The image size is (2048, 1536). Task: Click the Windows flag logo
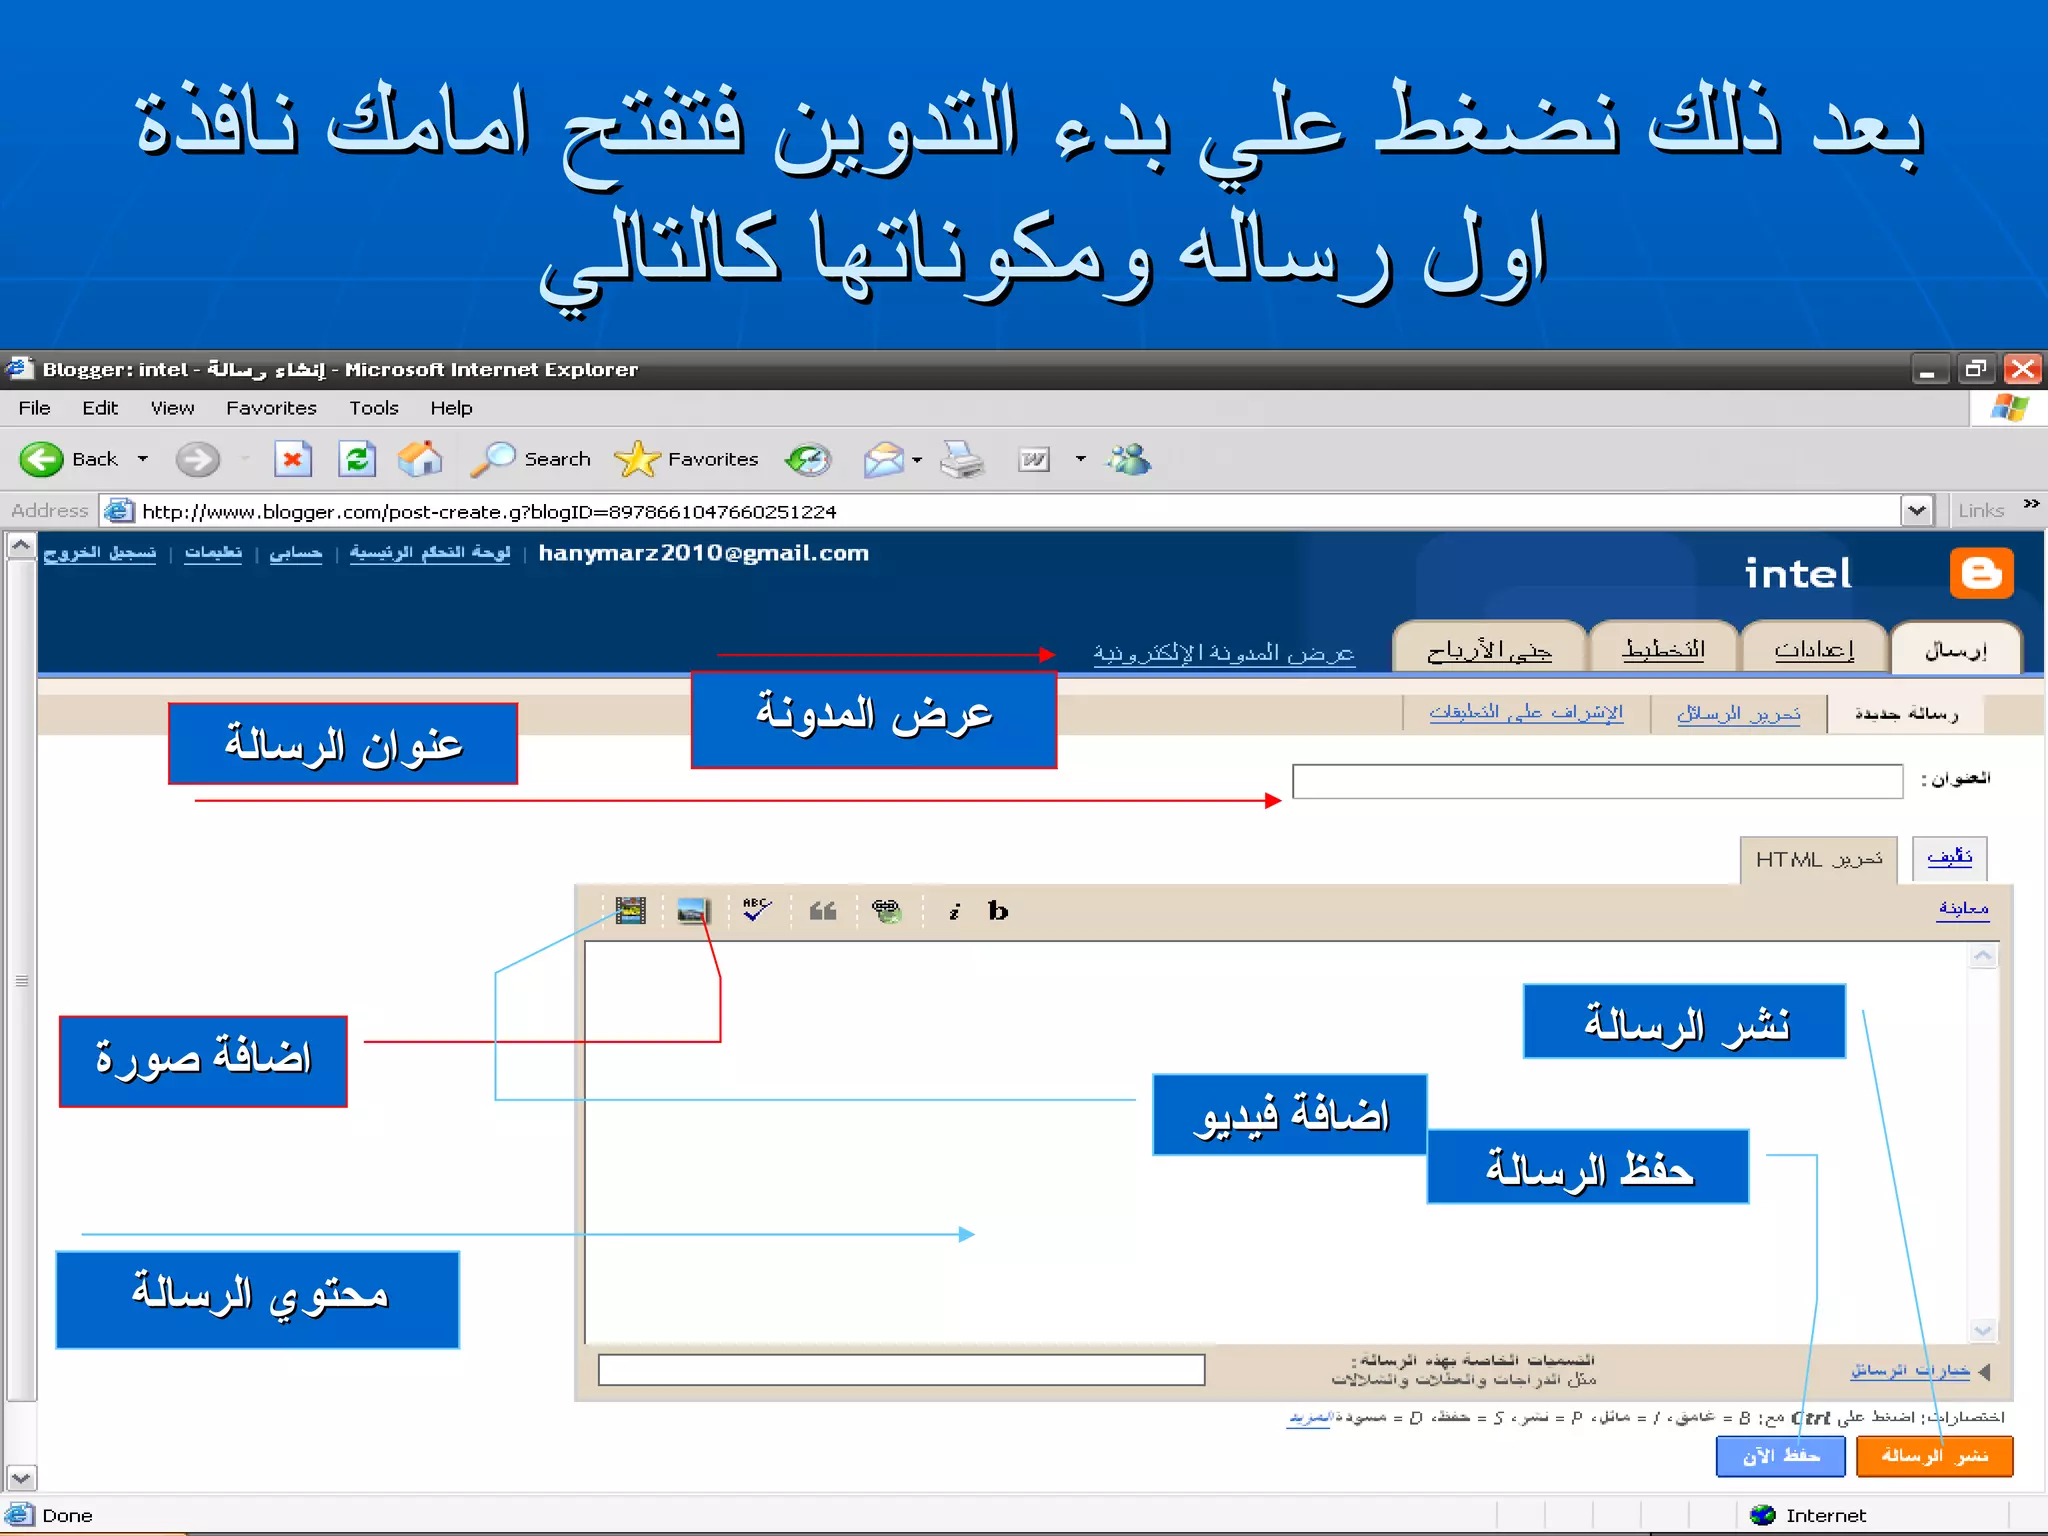point(2009,408)
